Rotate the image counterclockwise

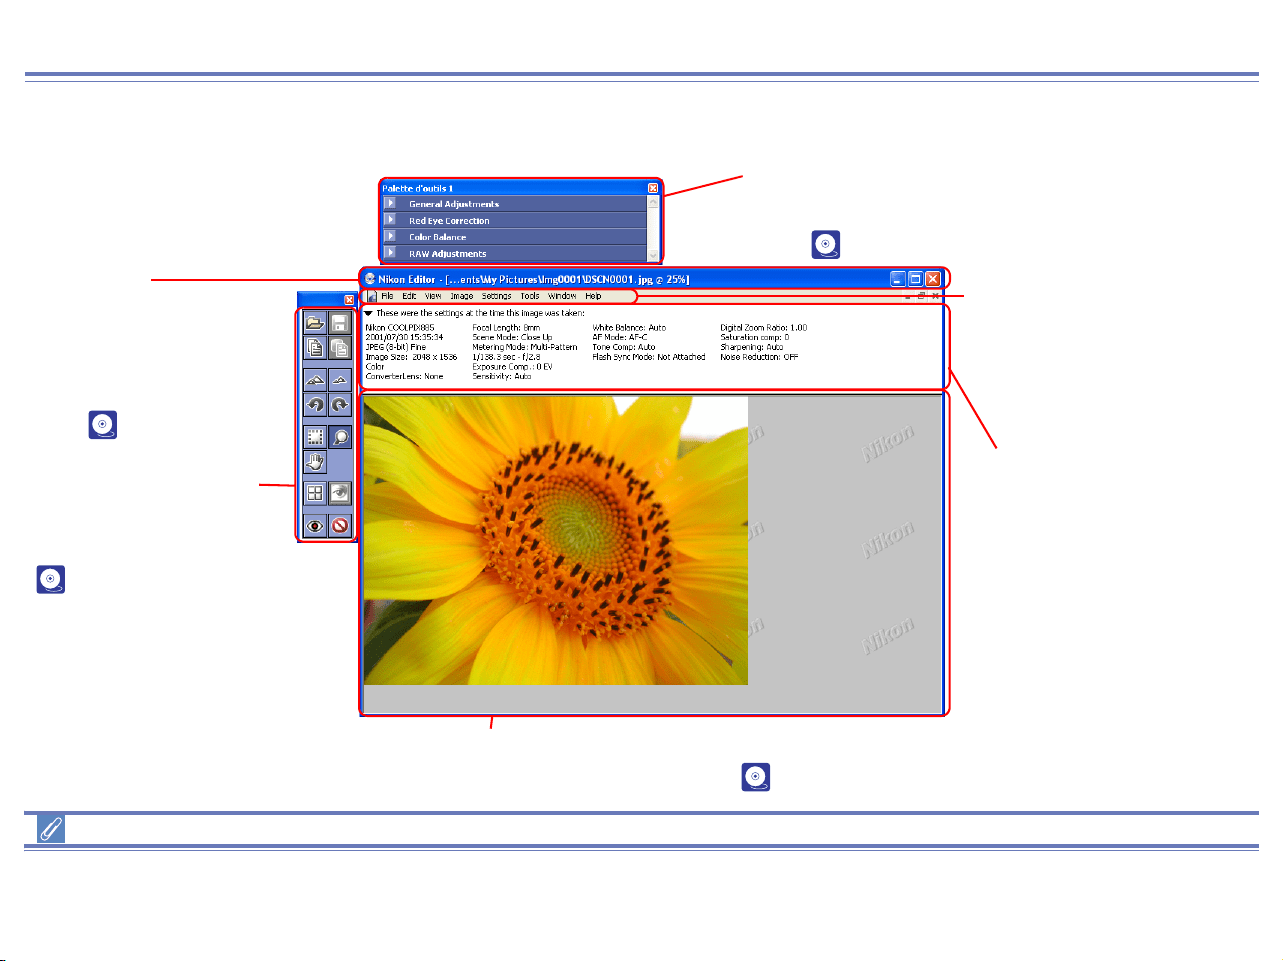[x=315, y=405]
